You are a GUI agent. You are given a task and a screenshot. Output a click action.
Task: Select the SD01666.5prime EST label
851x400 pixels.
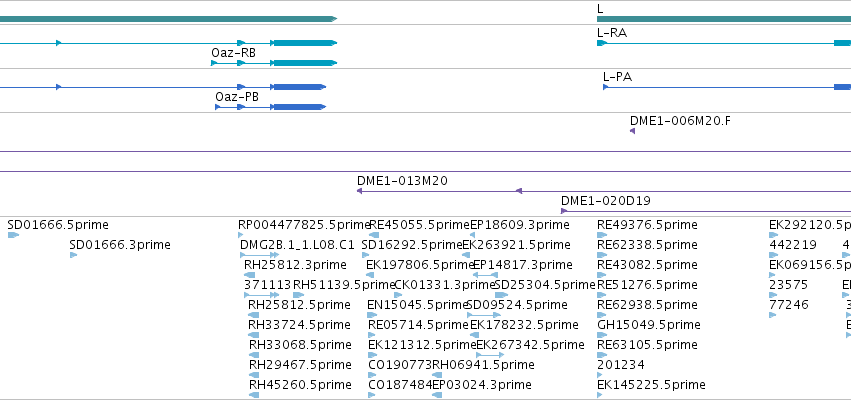[x=58, y=225]
